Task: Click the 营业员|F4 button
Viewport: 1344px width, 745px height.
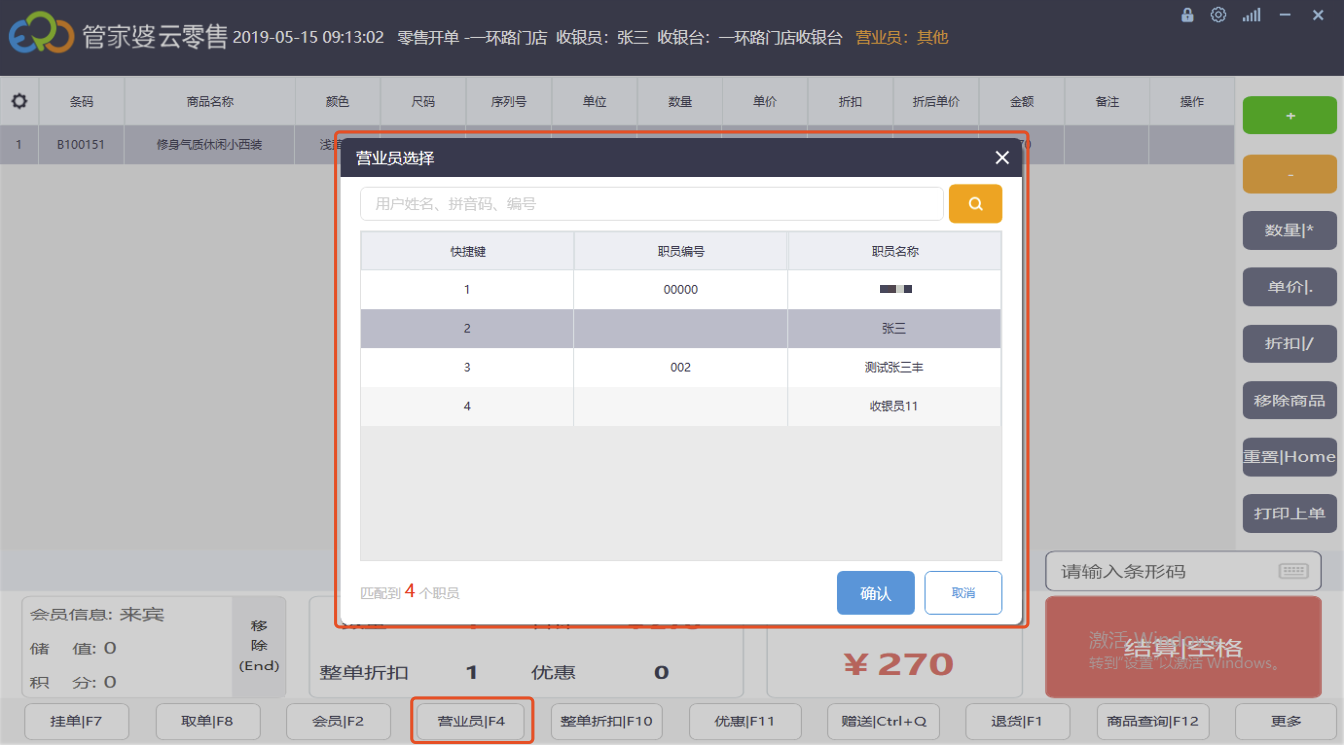Action: coord(472,721)
